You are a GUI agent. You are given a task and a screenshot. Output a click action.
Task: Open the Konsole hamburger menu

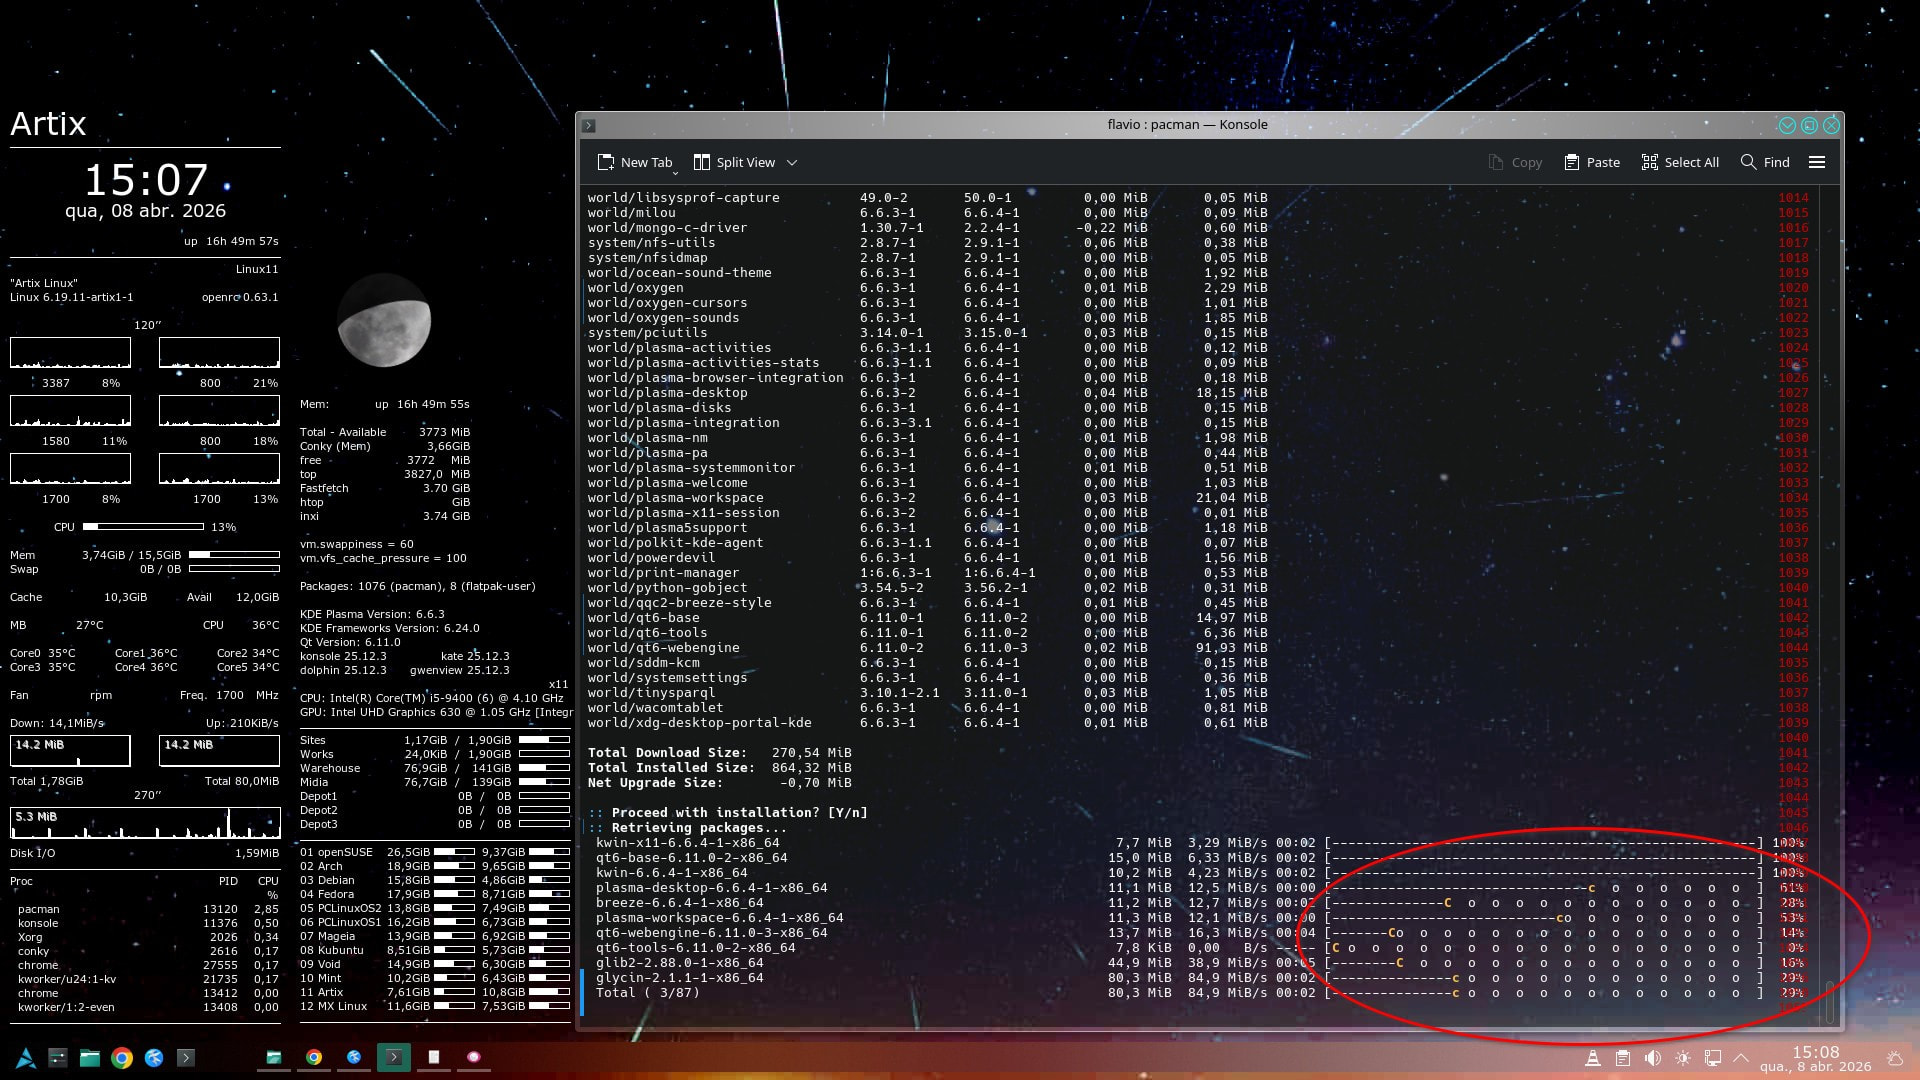point(1817,162)
